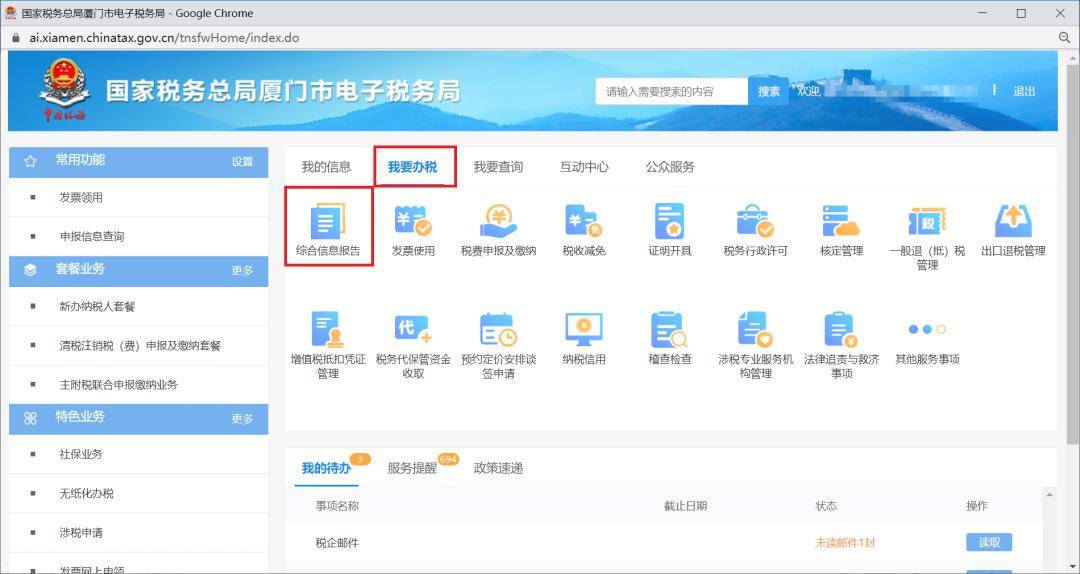Click the Chrome zoom magnifier icon
1080x574 pixels.
tap(1064, 38)
